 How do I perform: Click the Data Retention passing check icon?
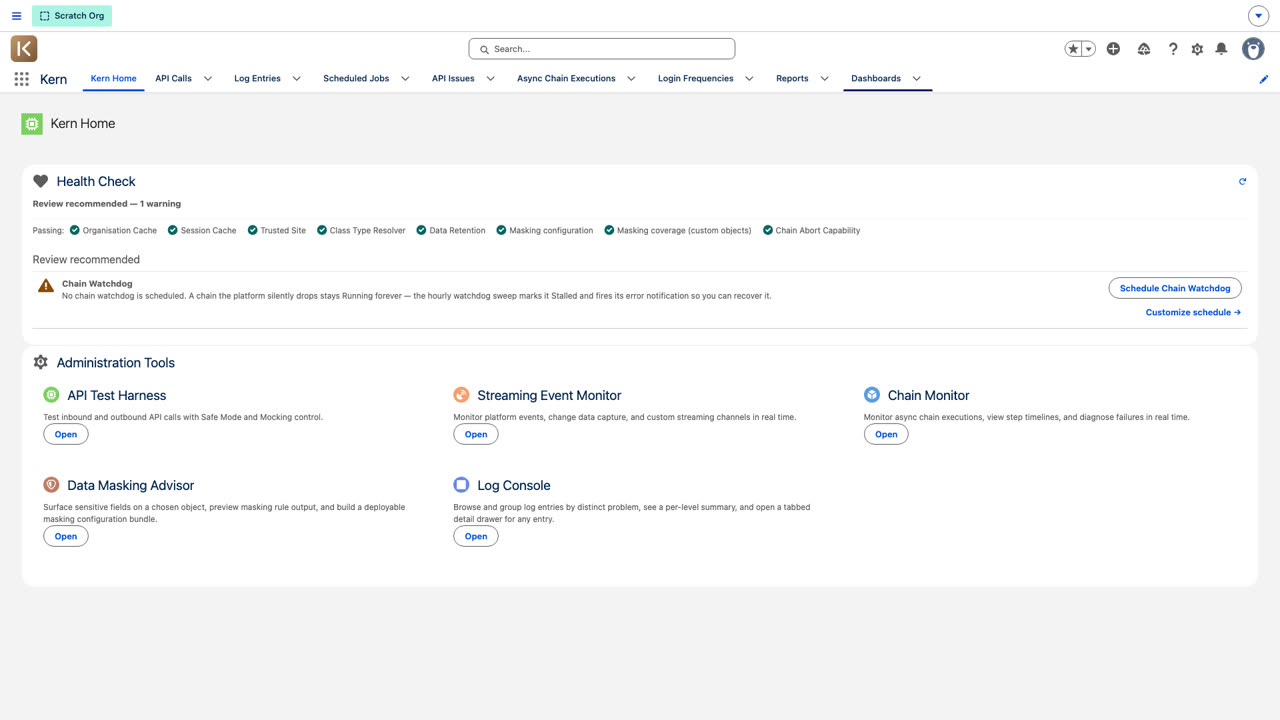coord(422,230)
